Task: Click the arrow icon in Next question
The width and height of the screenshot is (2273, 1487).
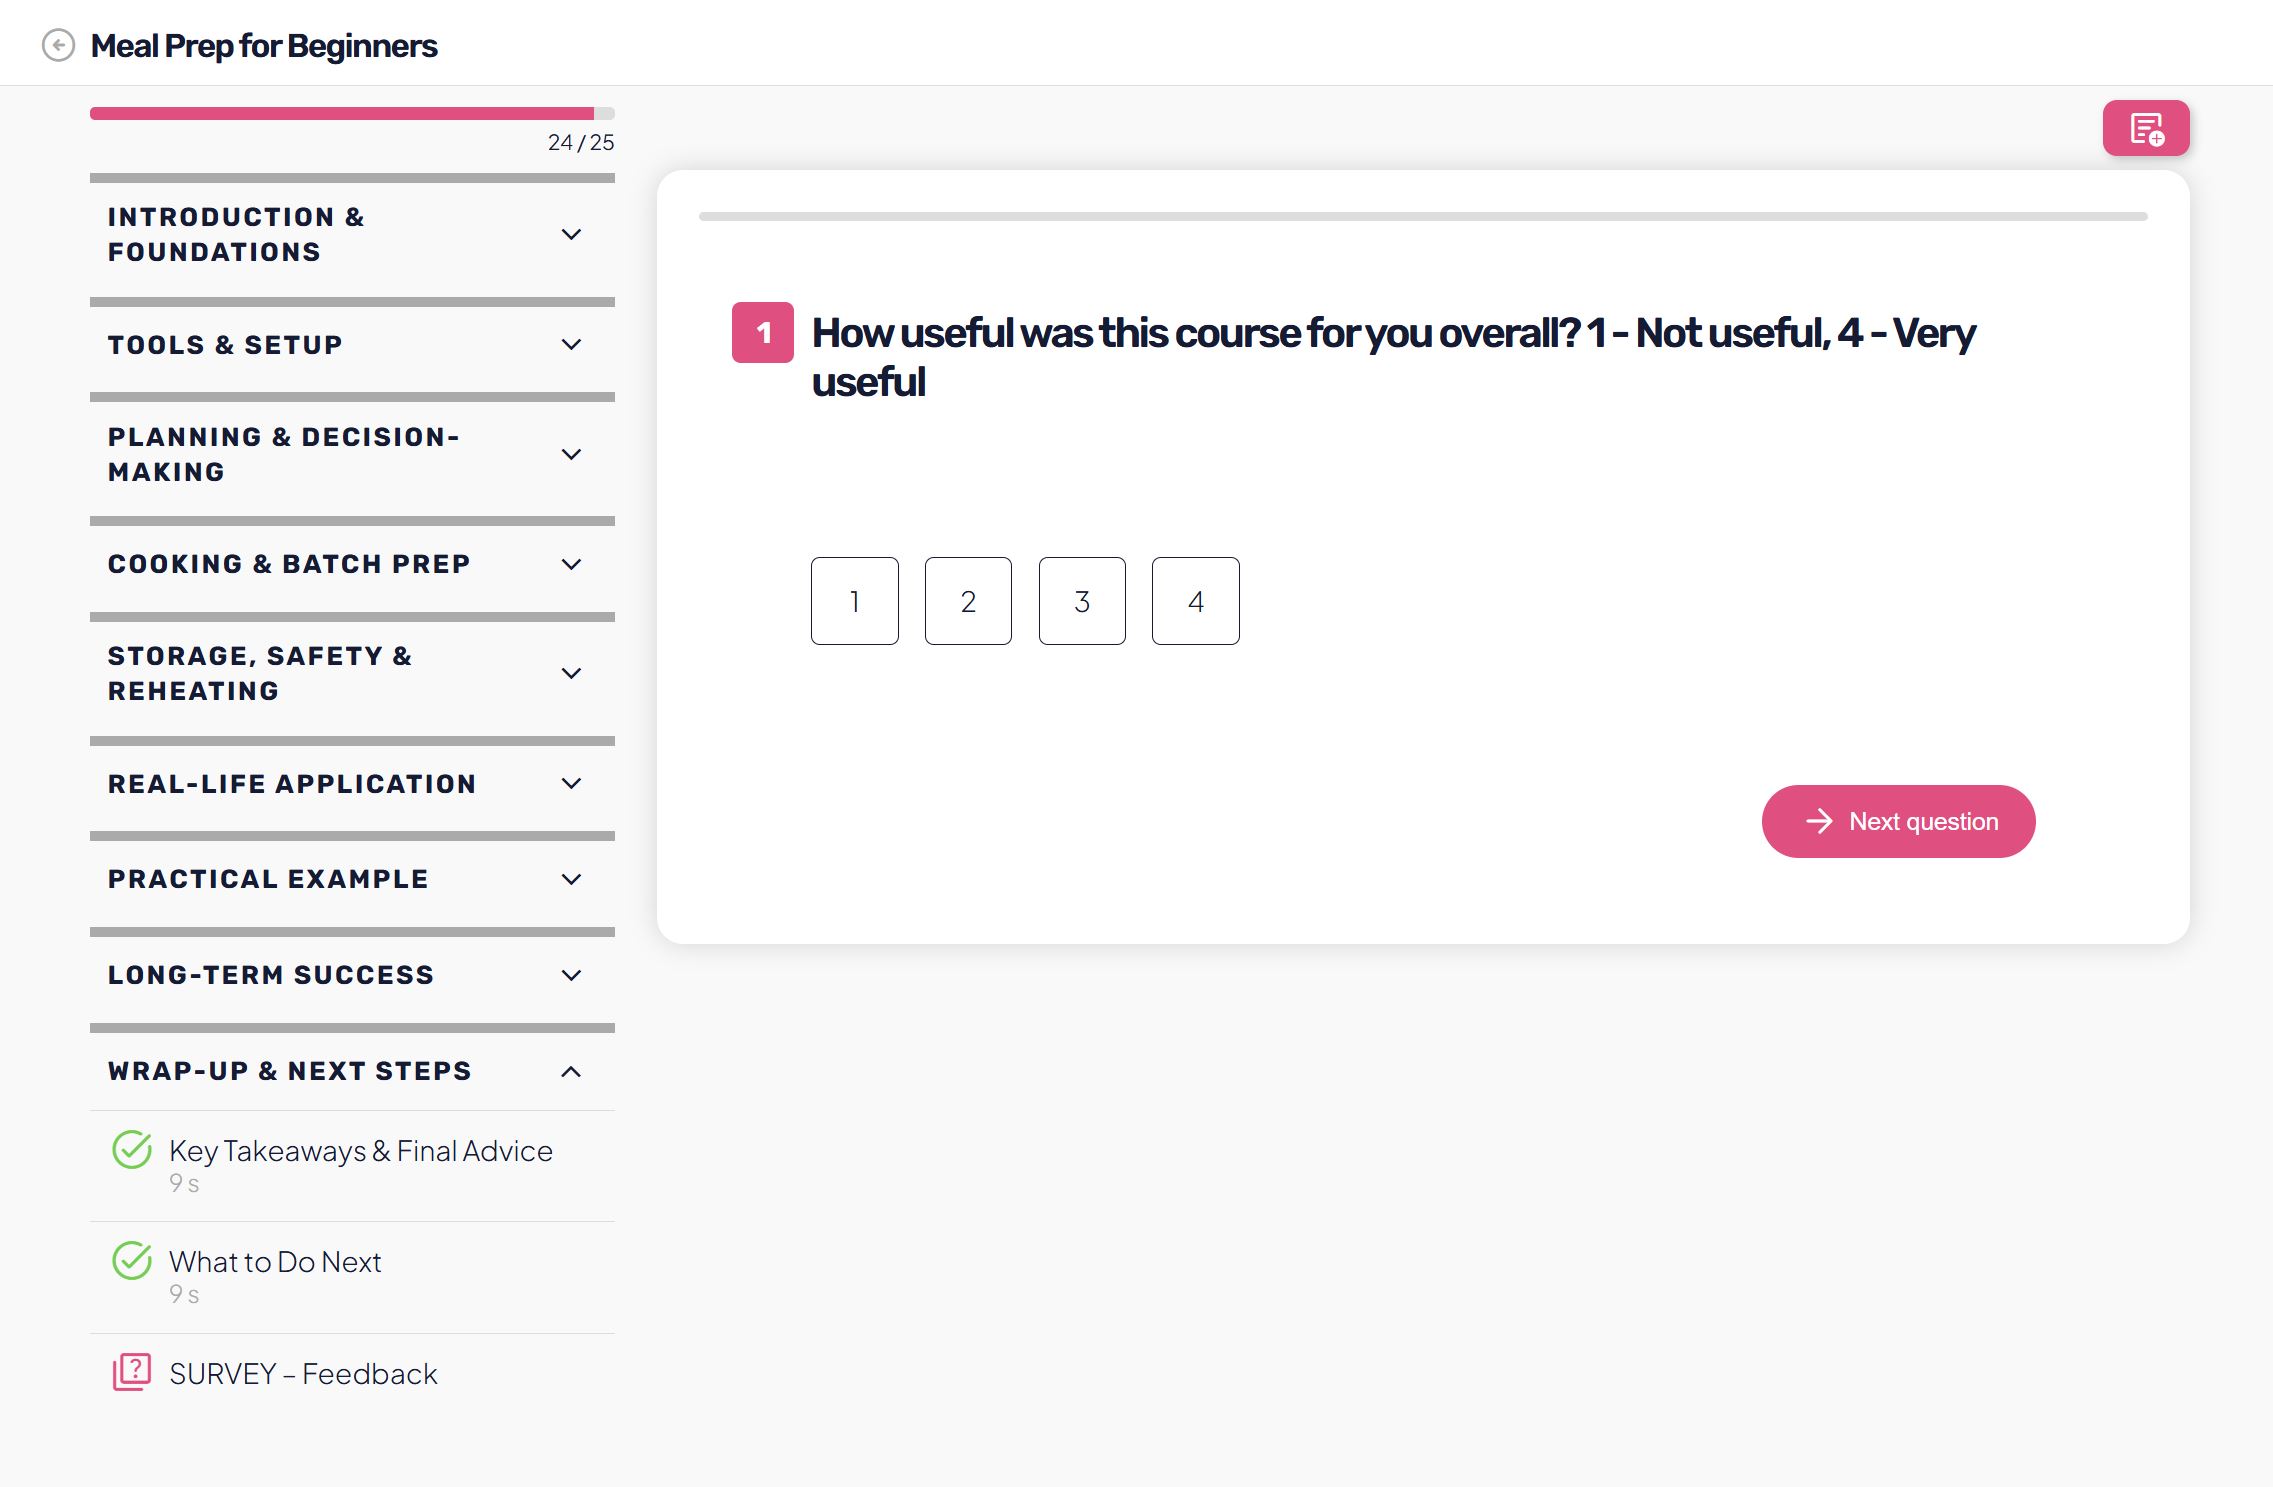Action: tap(1819, 821)
